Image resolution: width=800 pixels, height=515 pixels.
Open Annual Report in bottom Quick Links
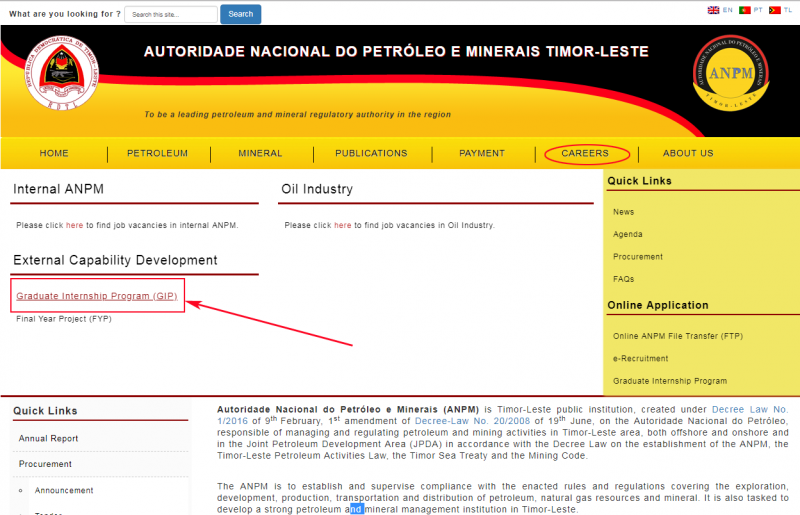tap(48, 438)
